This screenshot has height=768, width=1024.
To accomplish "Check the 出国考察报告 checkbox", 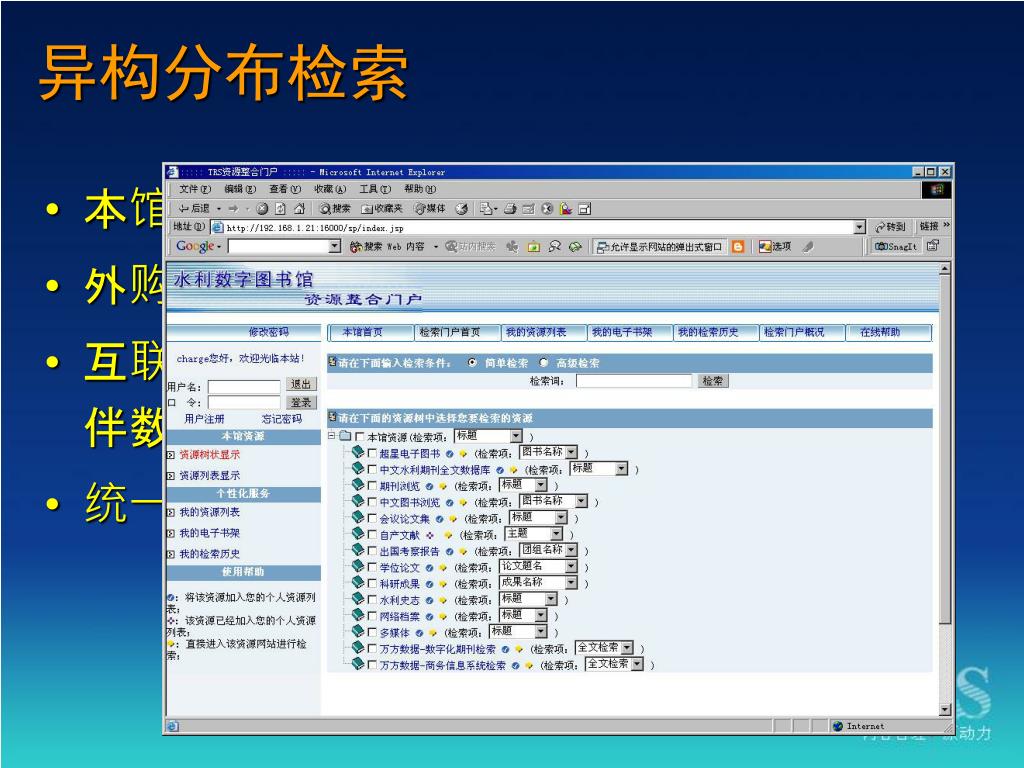I will tap(372, 551).
